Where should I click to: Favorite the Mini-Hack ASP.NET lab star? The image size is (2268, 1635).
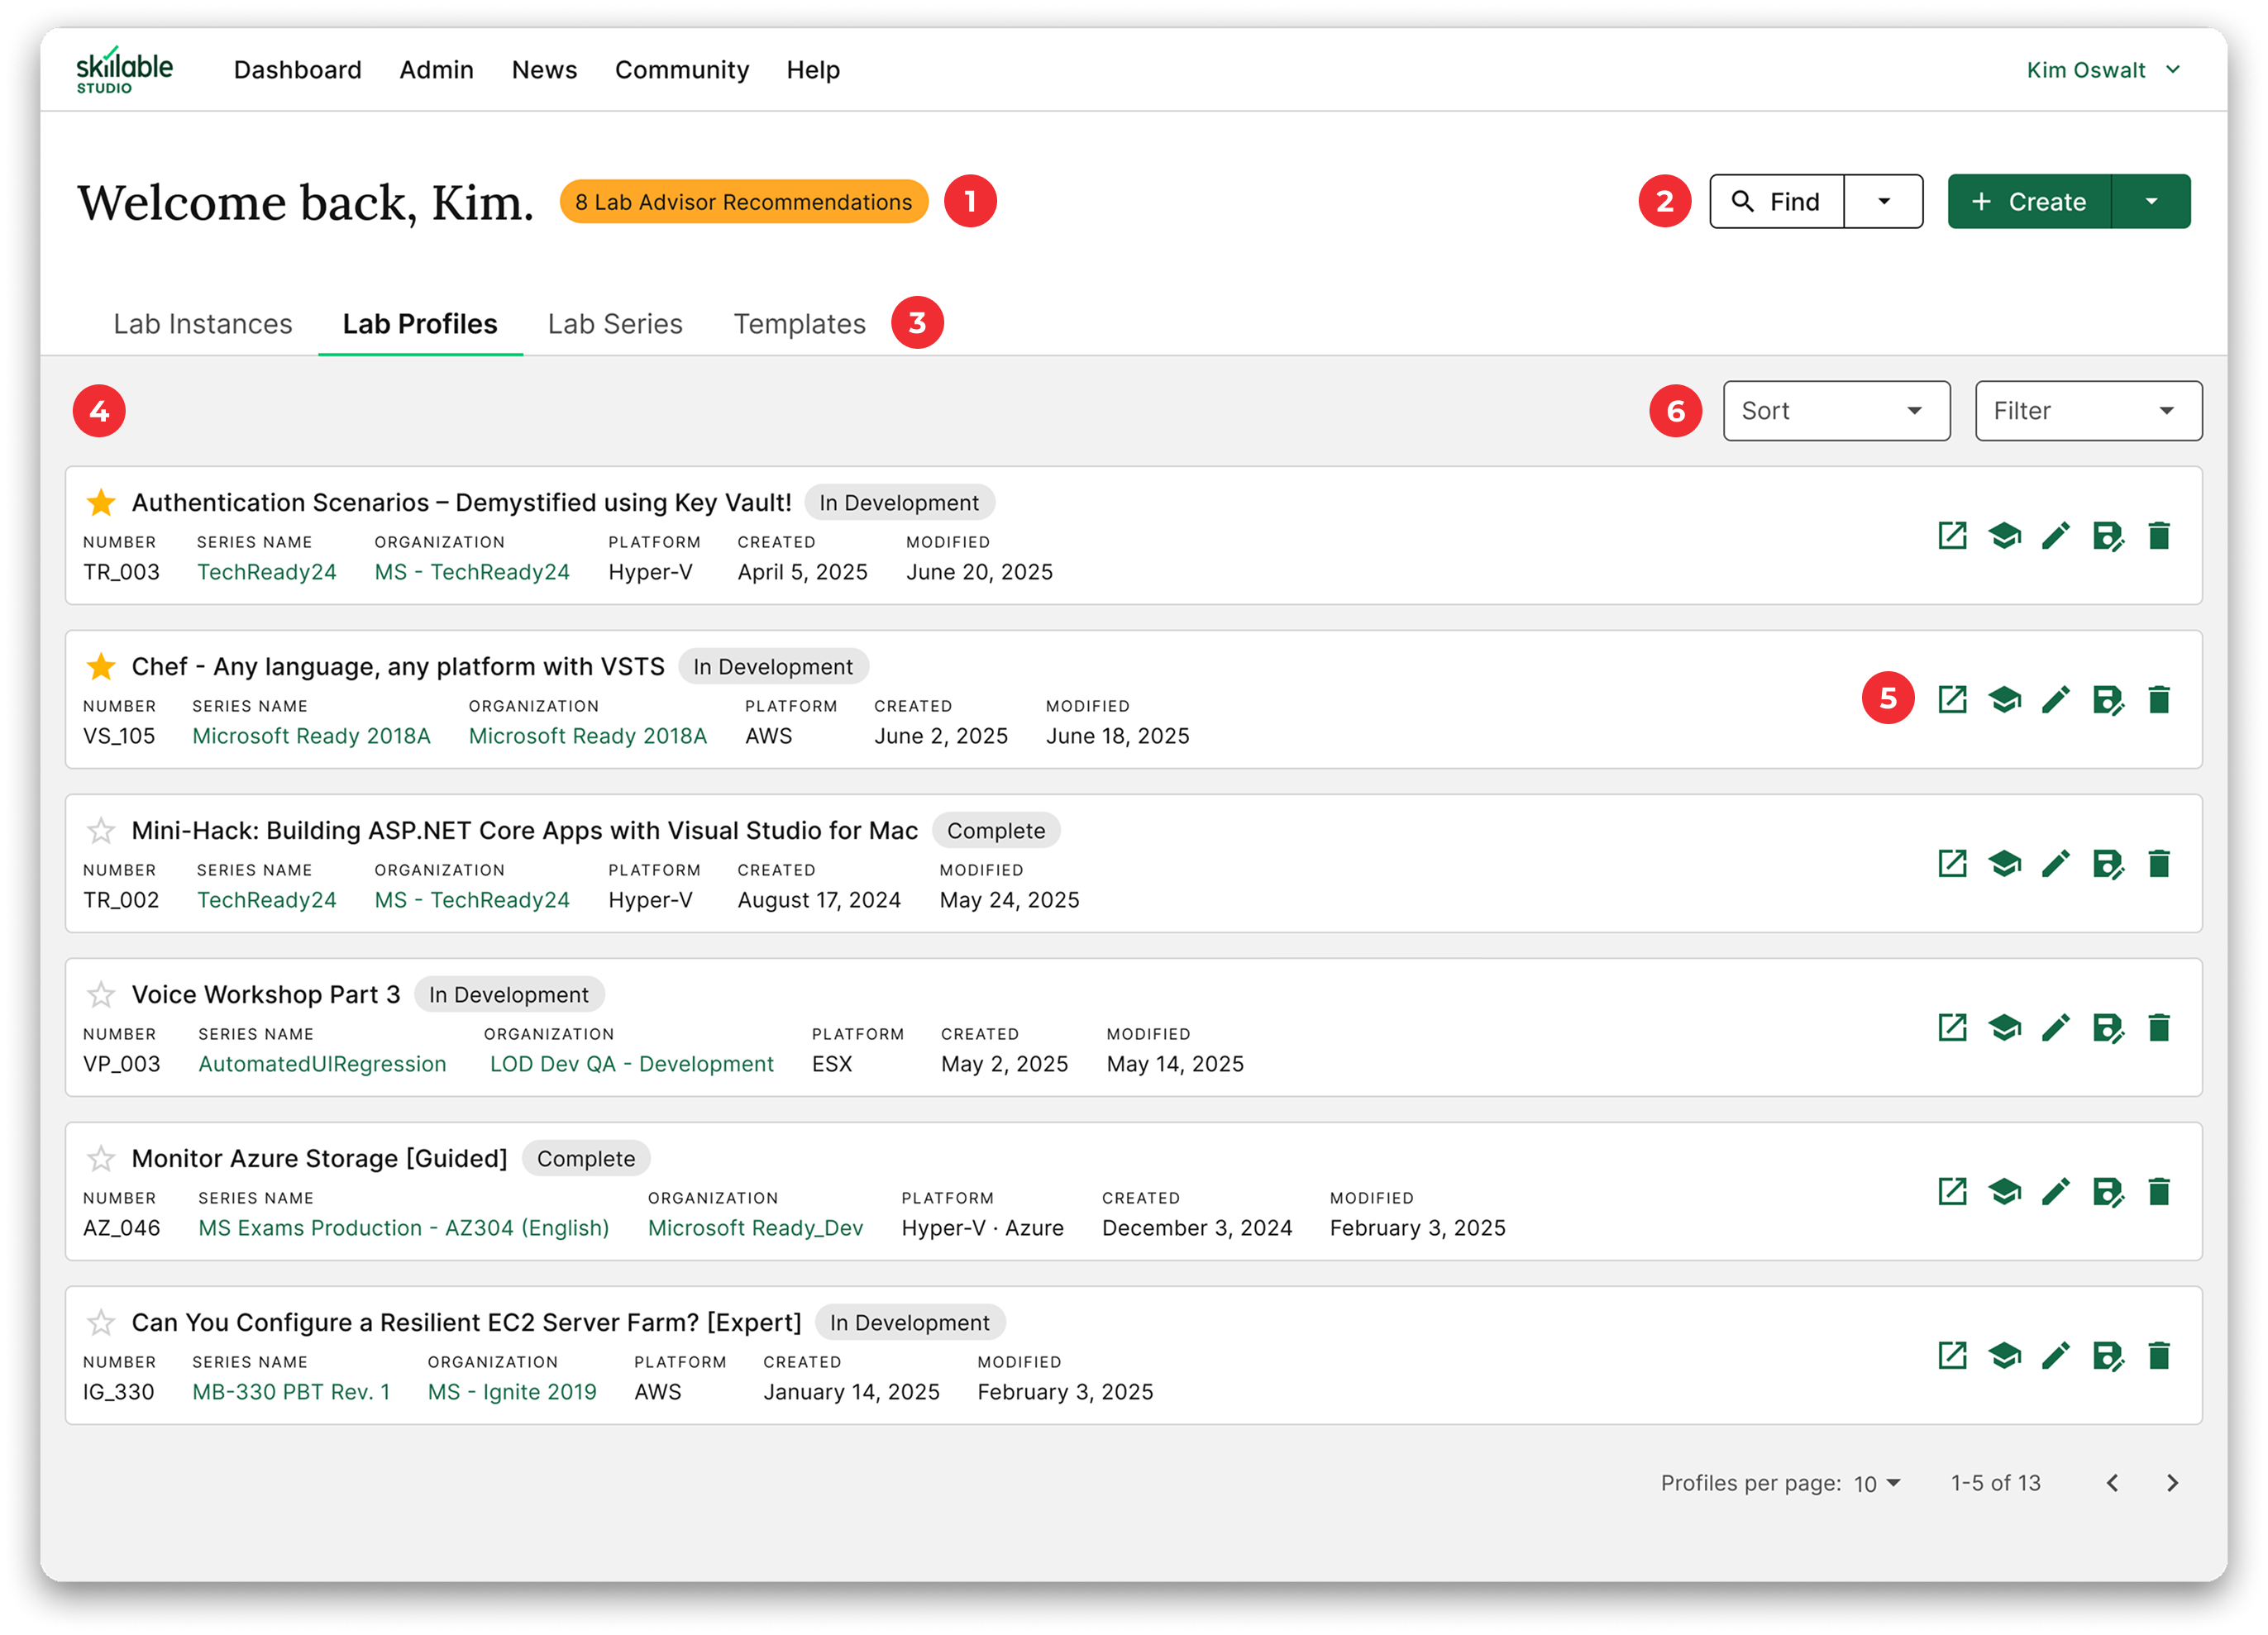click(x=101, y=830)
